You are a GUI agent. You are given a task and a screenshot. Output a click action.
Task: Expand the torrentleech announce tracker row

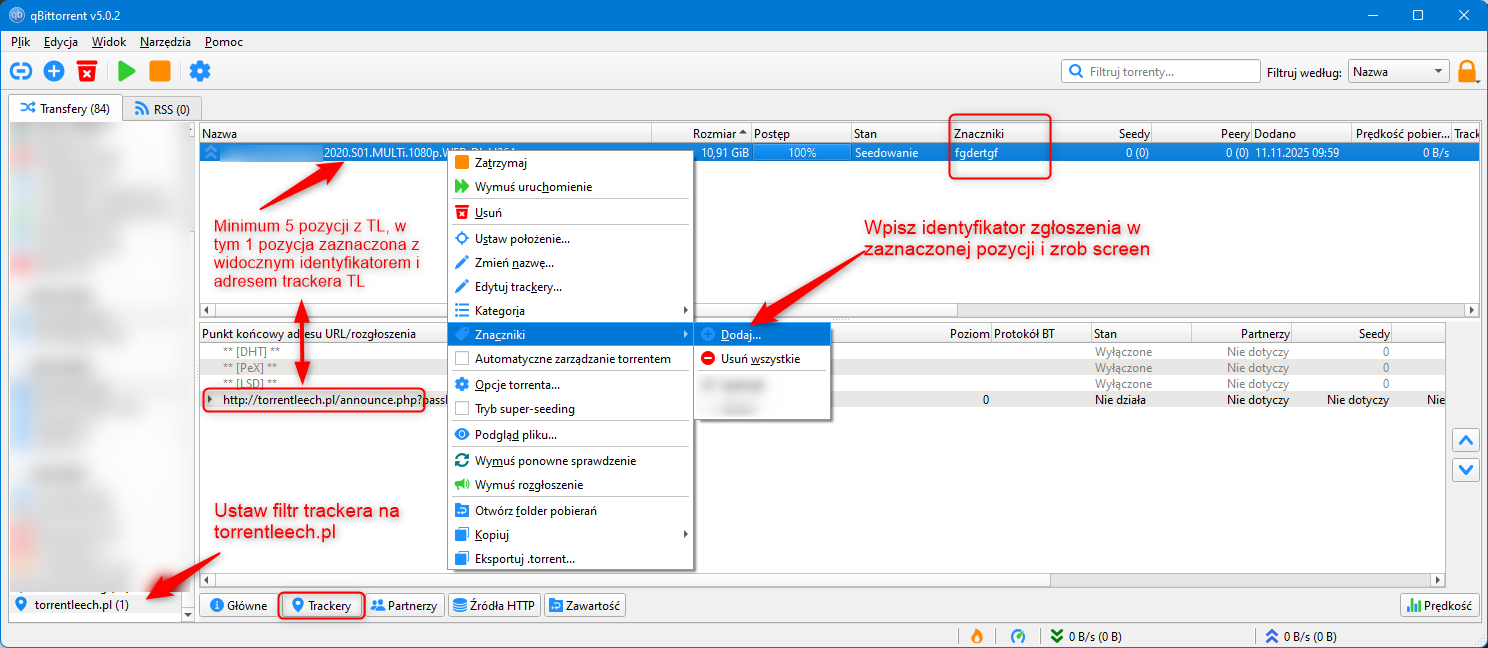point(209,400)
